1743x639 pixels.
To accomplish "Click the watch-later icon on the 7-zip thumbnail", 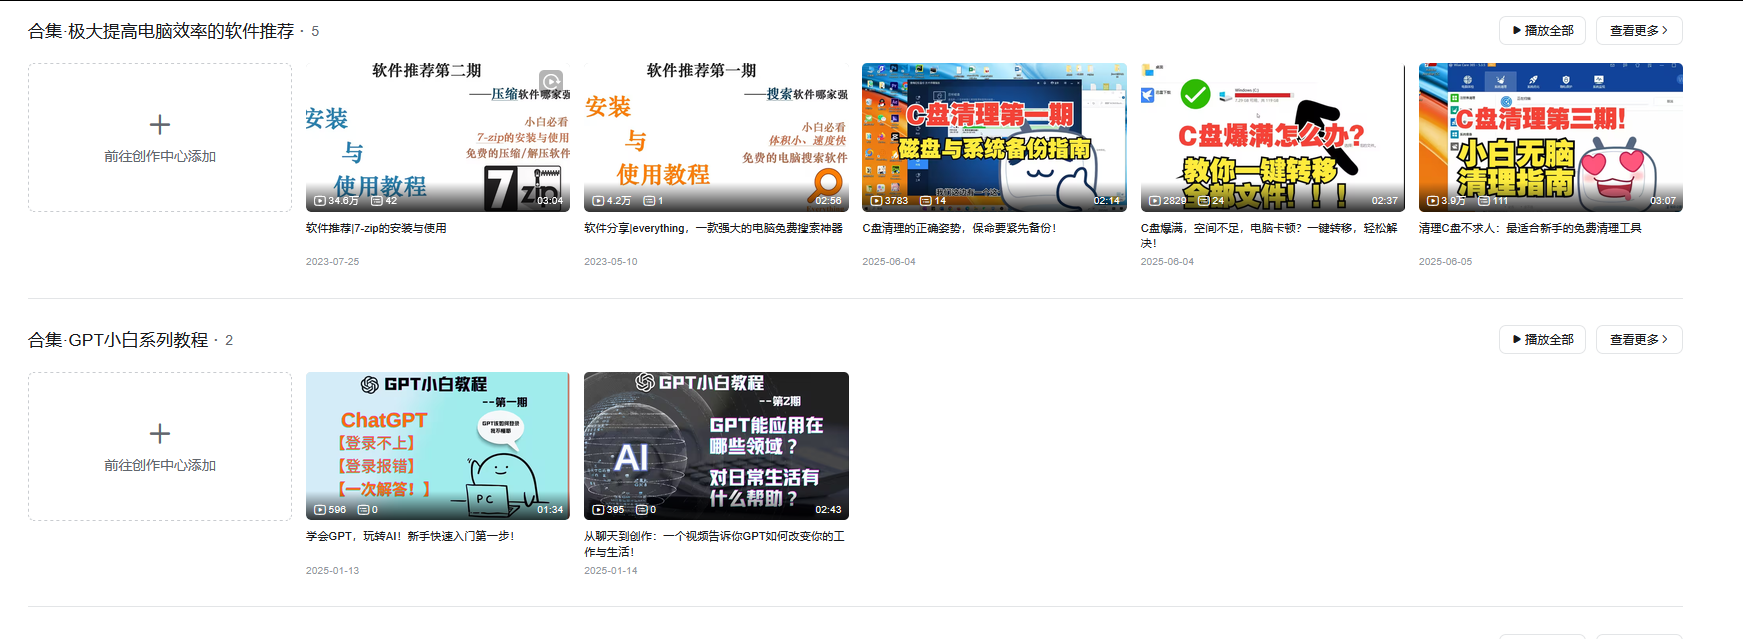I will 550,81.
